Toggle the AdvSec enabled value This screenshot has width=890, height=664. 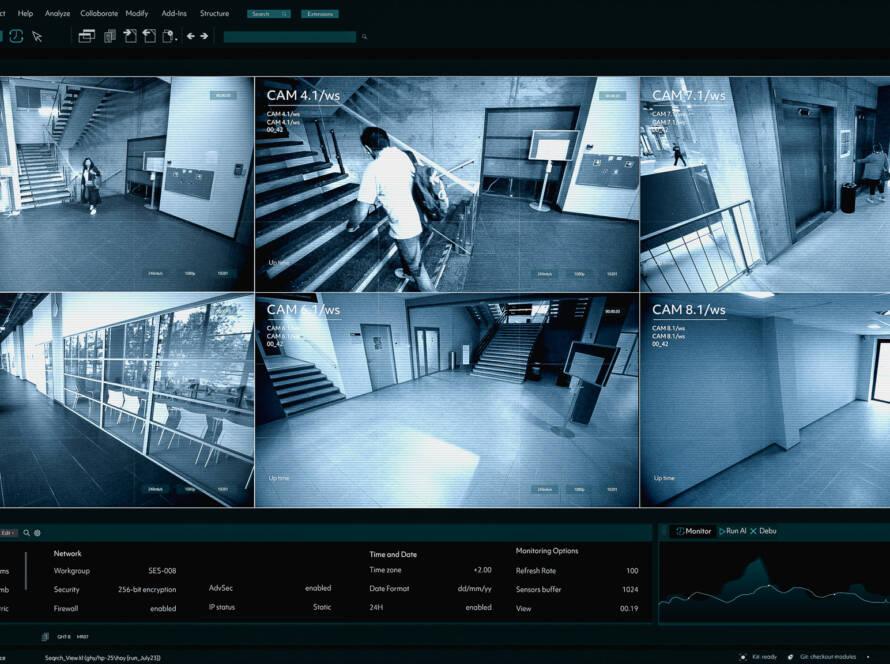point(318,589)
